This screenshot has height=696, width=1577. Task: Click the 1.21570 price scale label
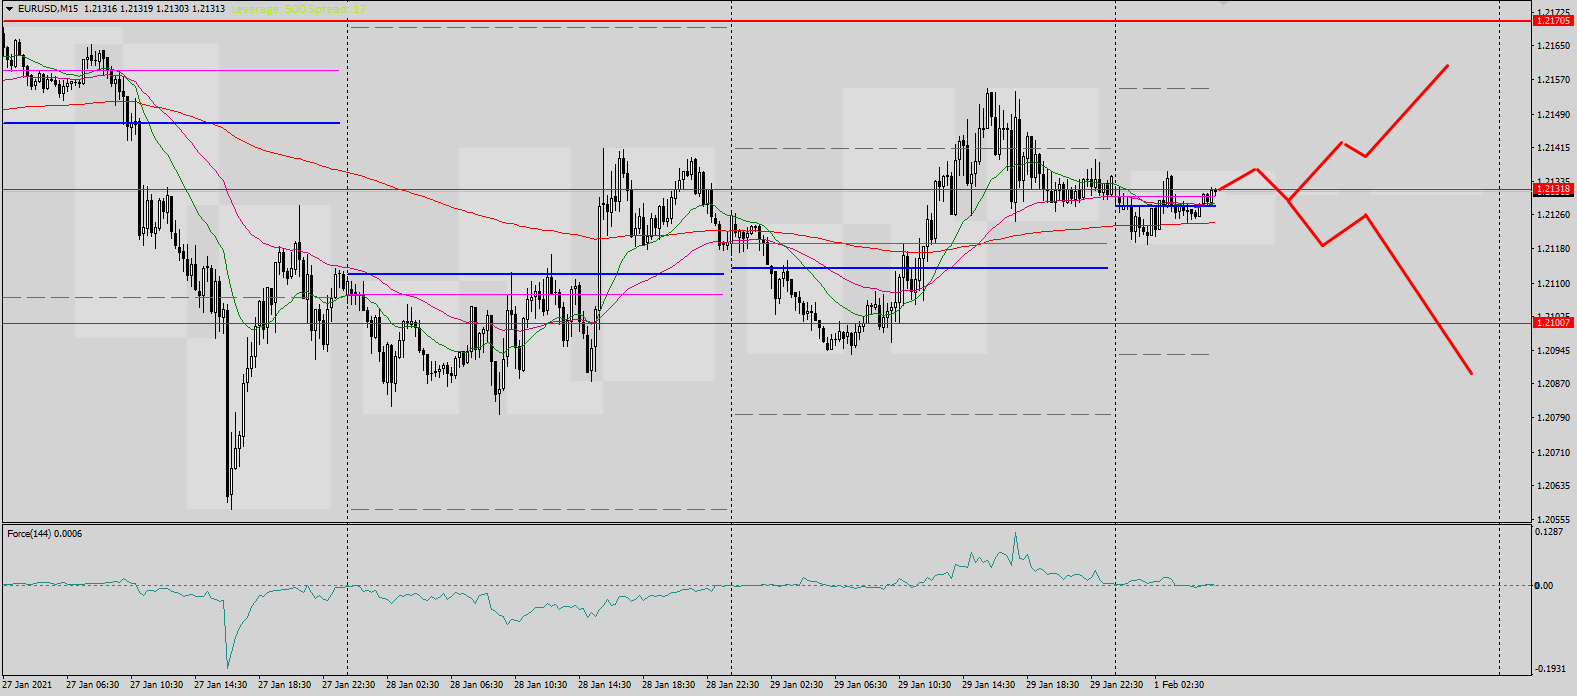[x=1553, y=80]
